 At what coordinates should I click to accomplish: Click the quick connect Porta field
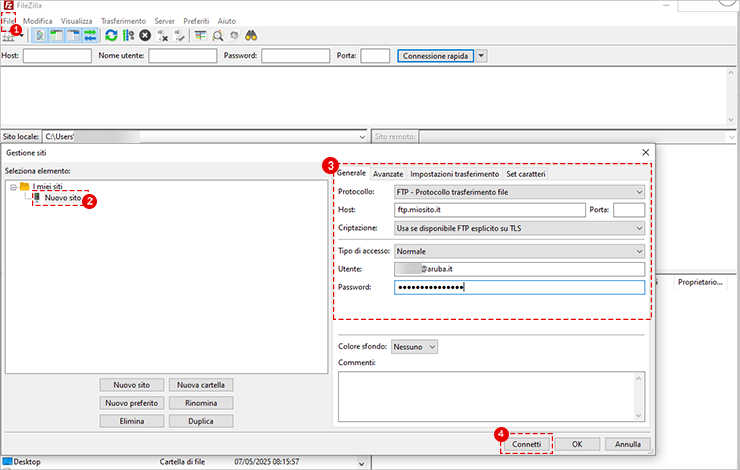click(x=375, y=56)
